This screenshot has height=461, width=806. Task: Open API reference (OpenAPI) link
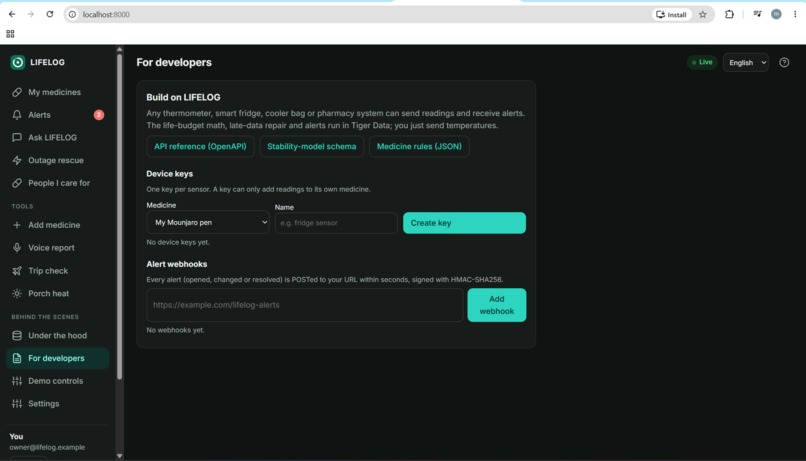click(x=200, y=146)
